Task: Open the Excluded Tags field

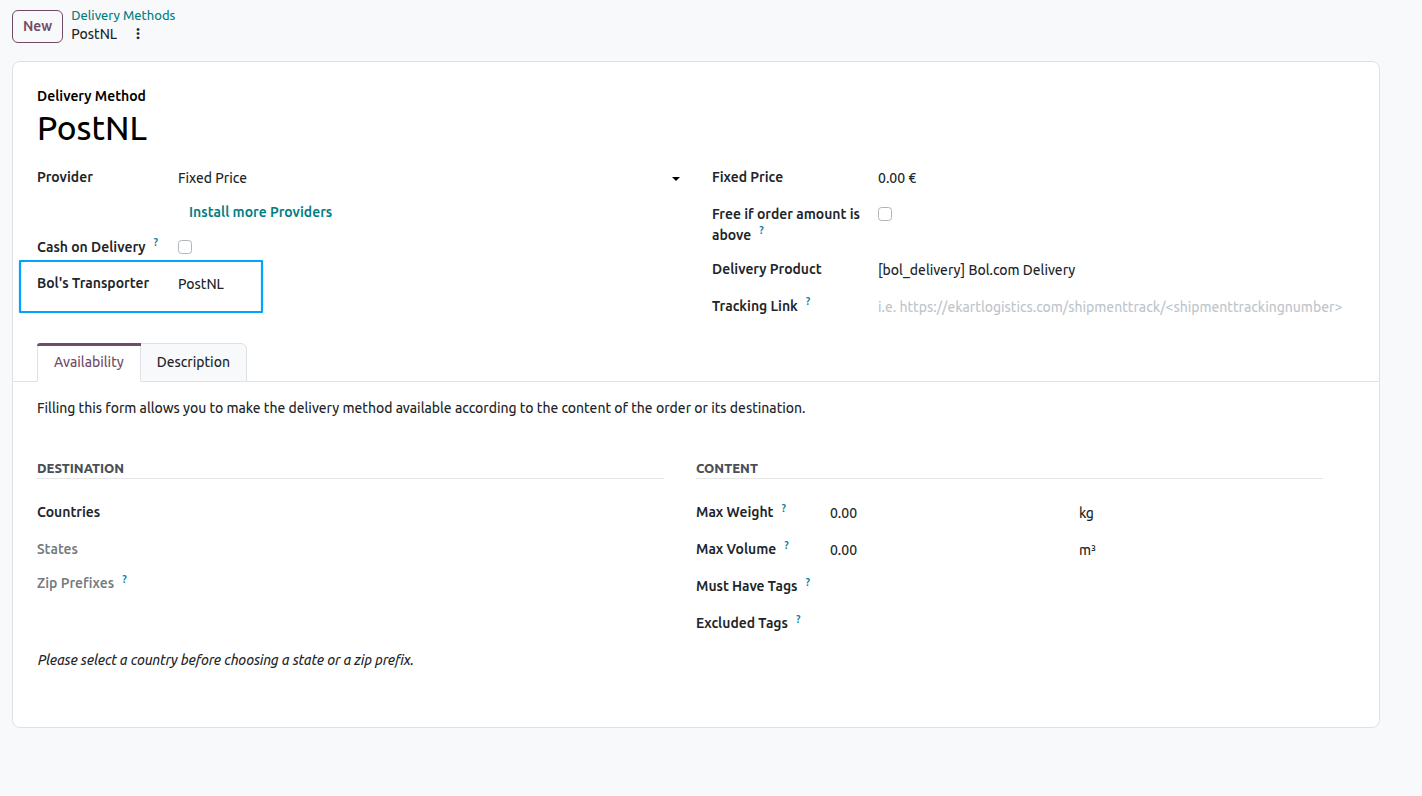Action: pyautogui.click(x=1075, y=623)
